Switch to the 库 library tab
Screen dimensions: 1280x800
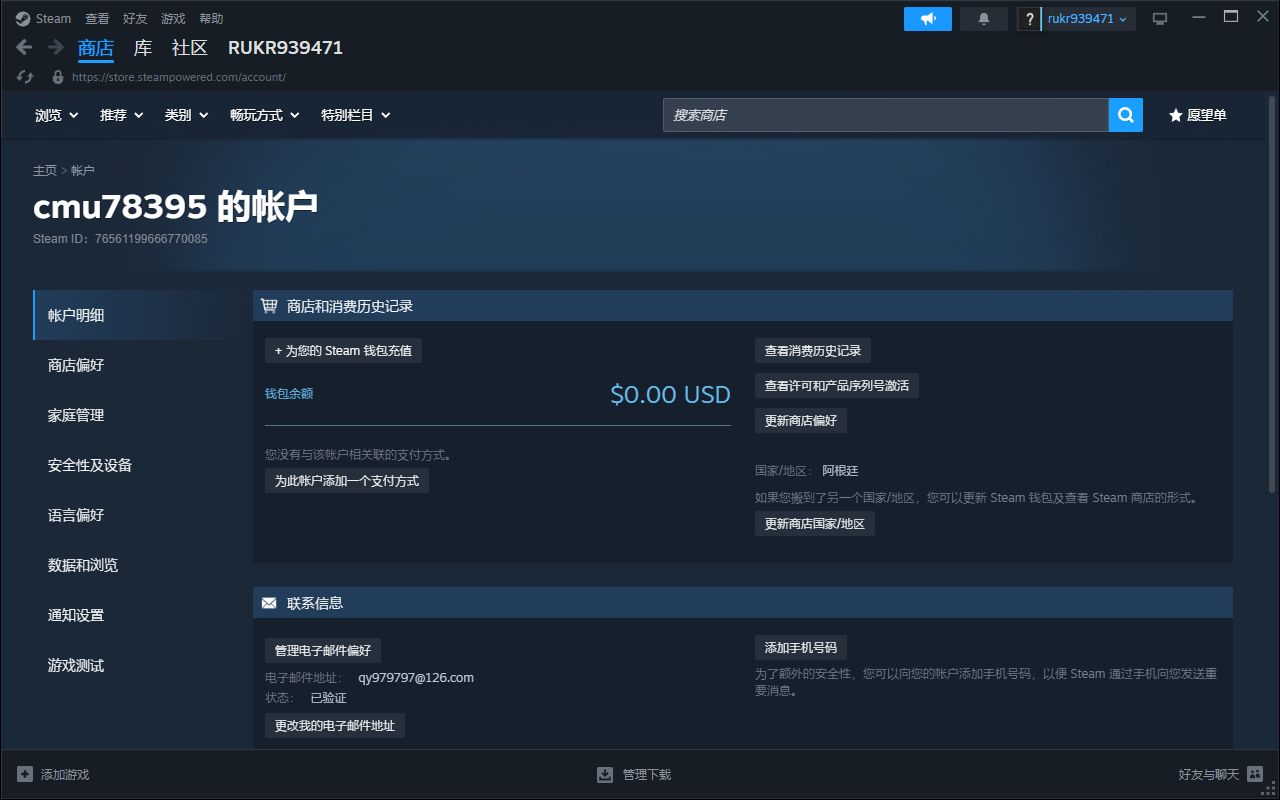(x=143, y=48)
